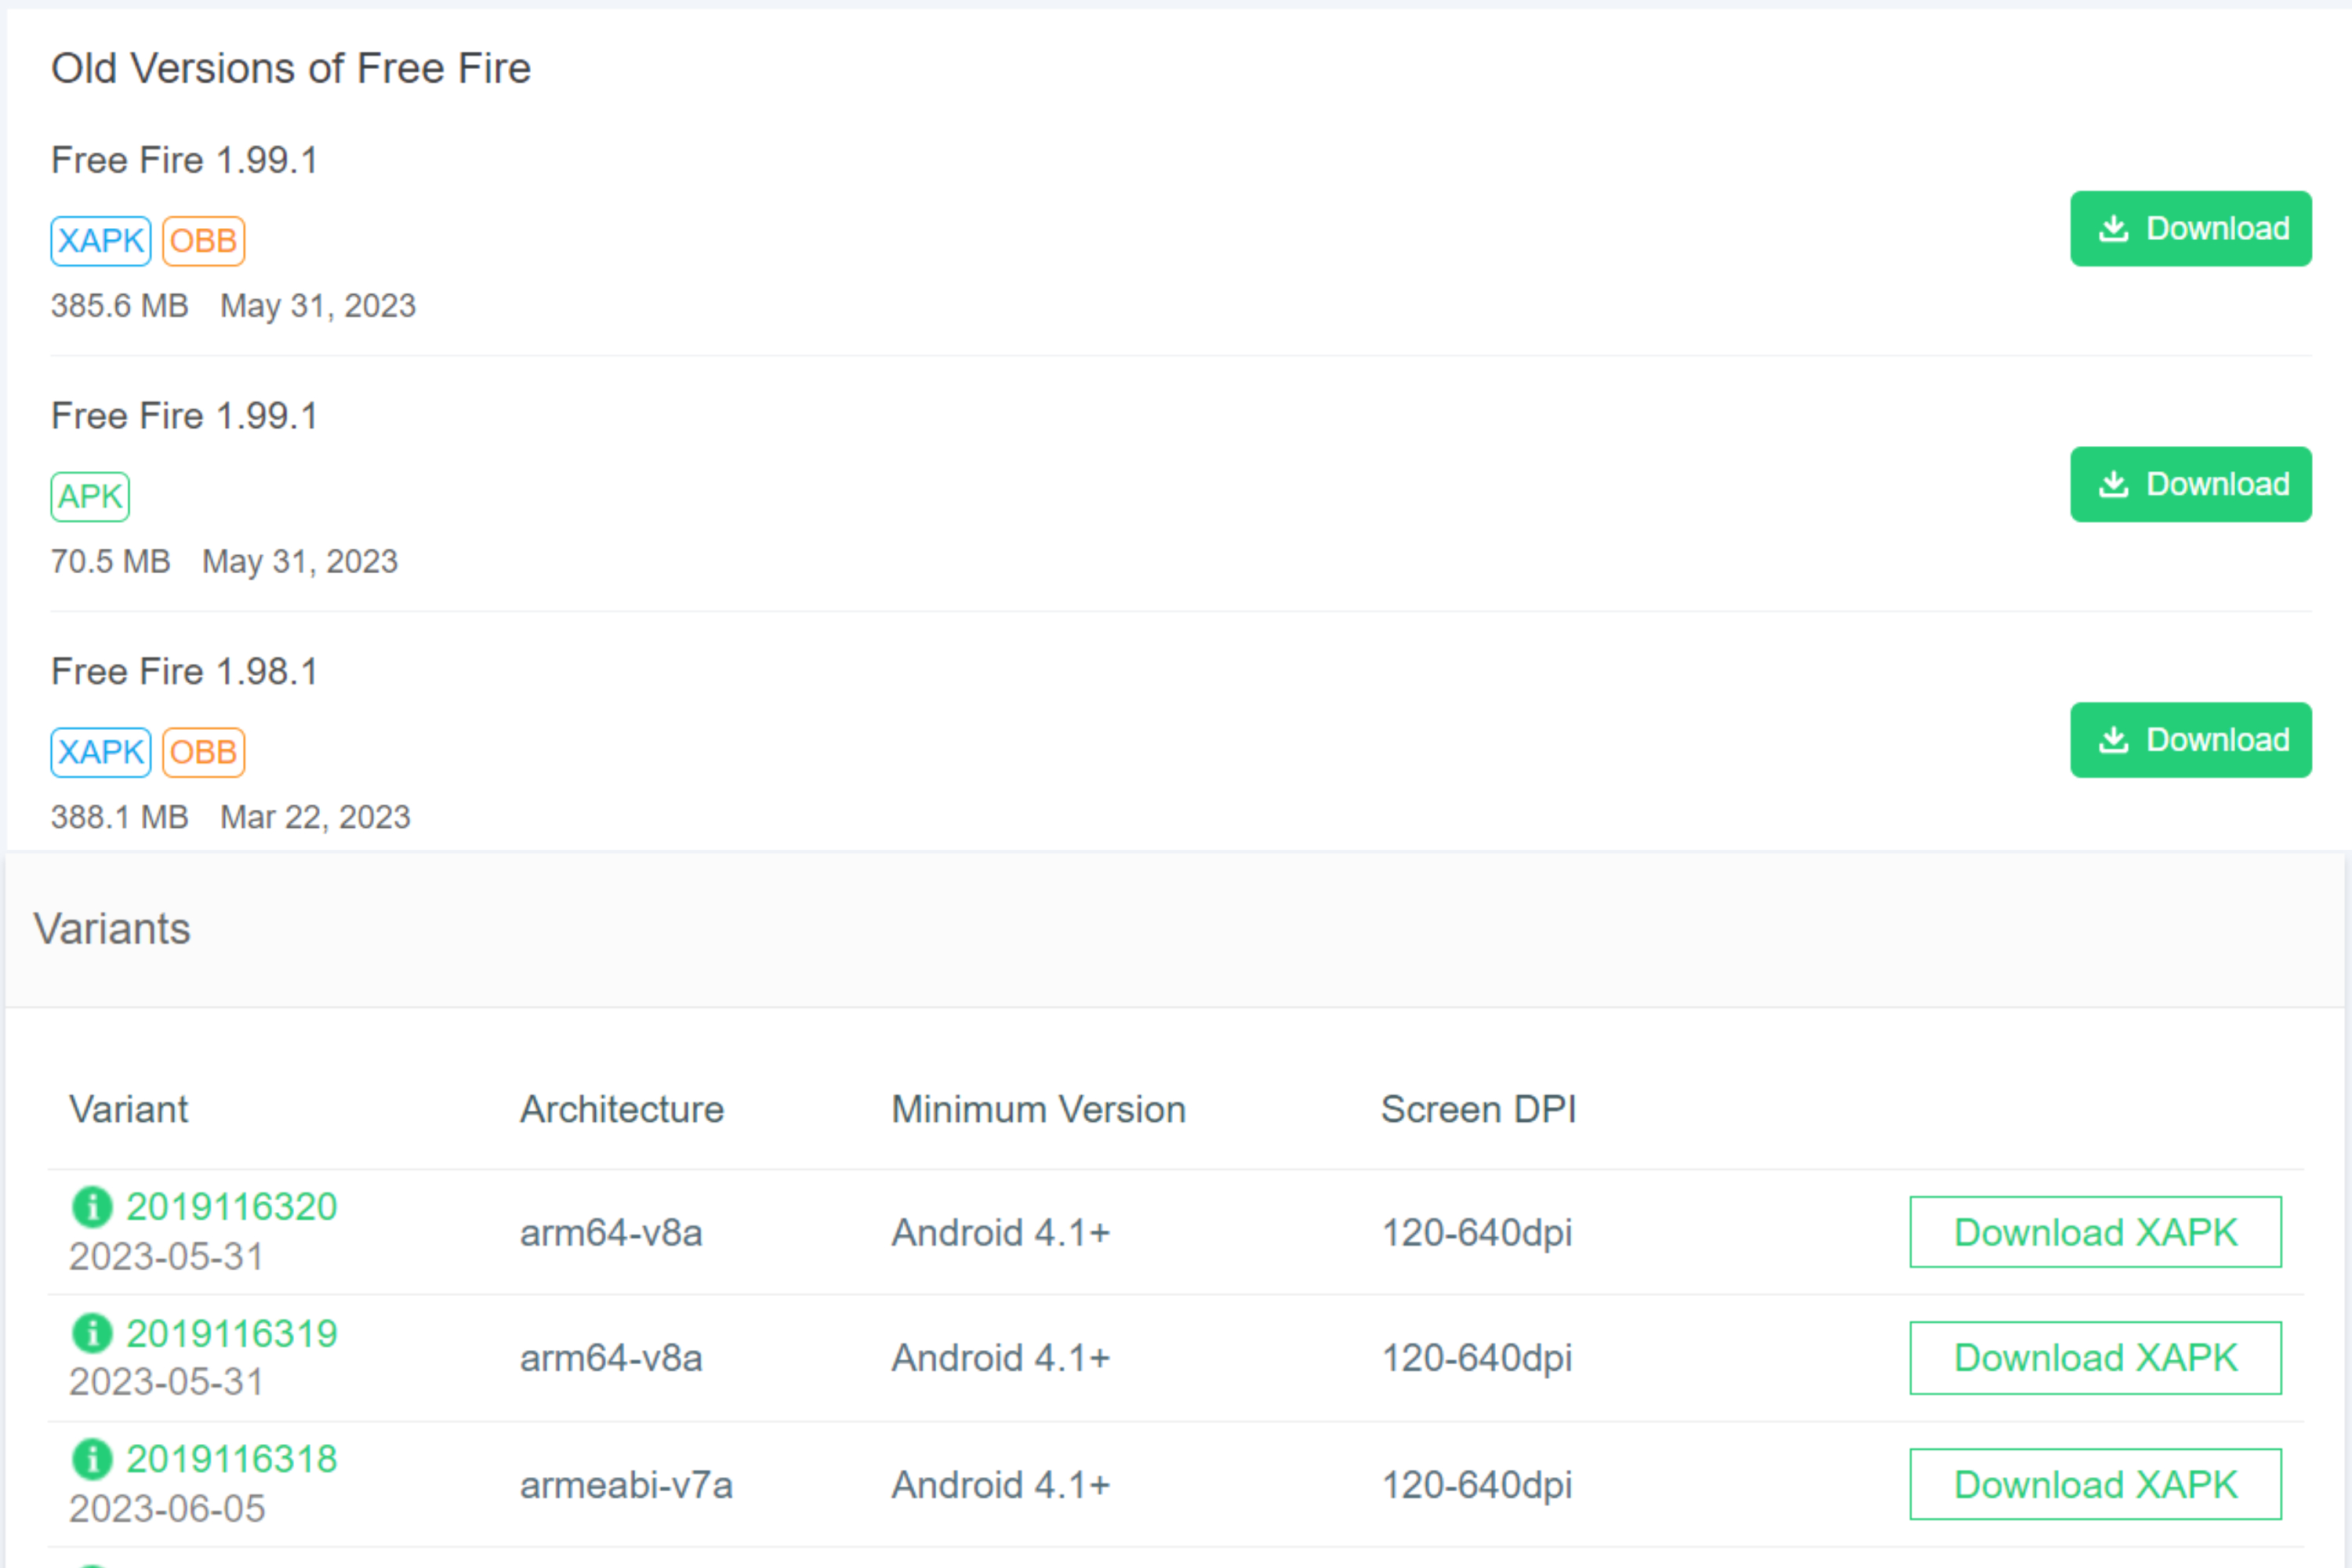
Task: Open info icon for variant 2019116318
Action: [93, 1458]
